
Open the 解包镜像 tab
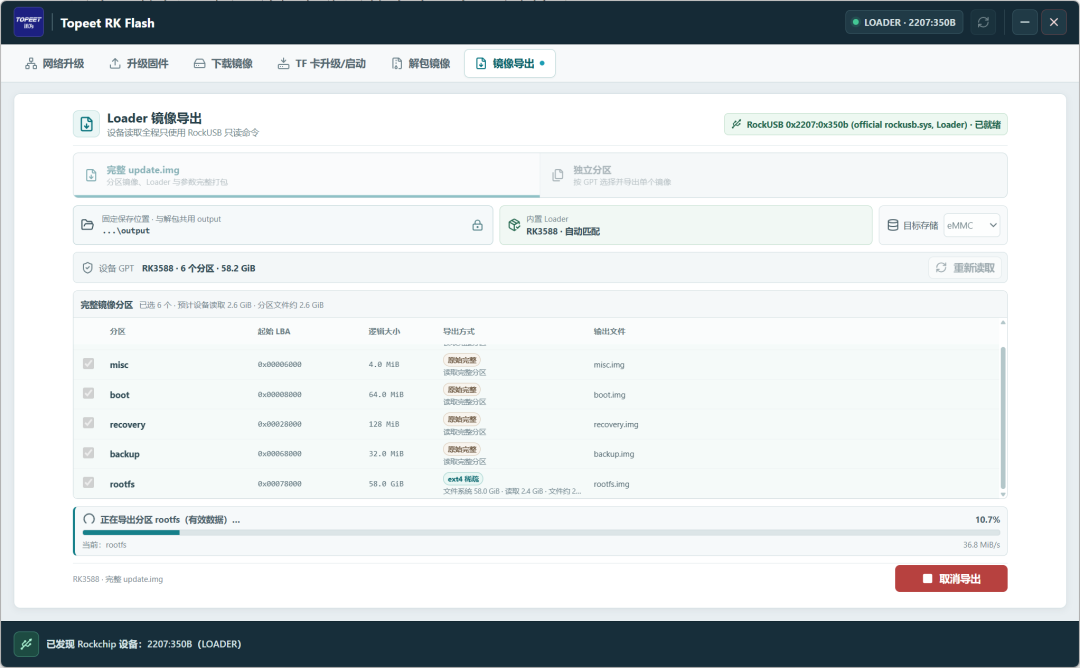[421, 63]
